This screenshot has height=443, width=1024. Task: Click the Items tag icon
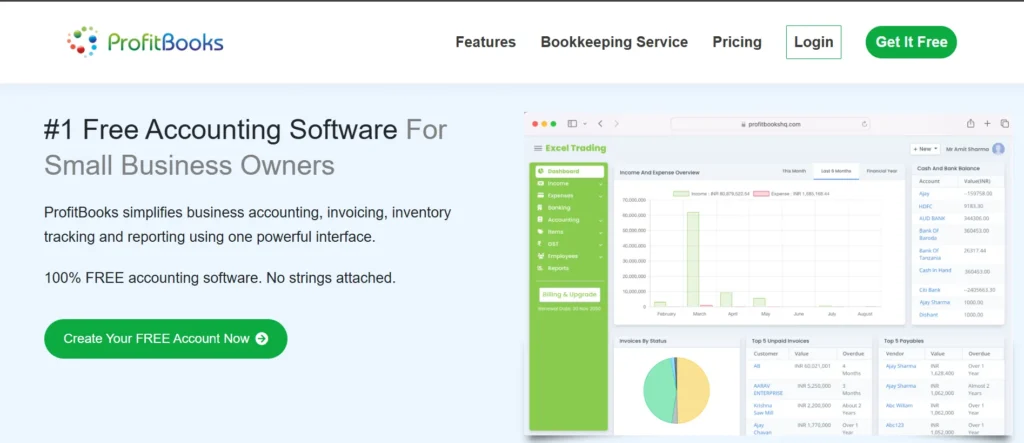pos(541,232)
